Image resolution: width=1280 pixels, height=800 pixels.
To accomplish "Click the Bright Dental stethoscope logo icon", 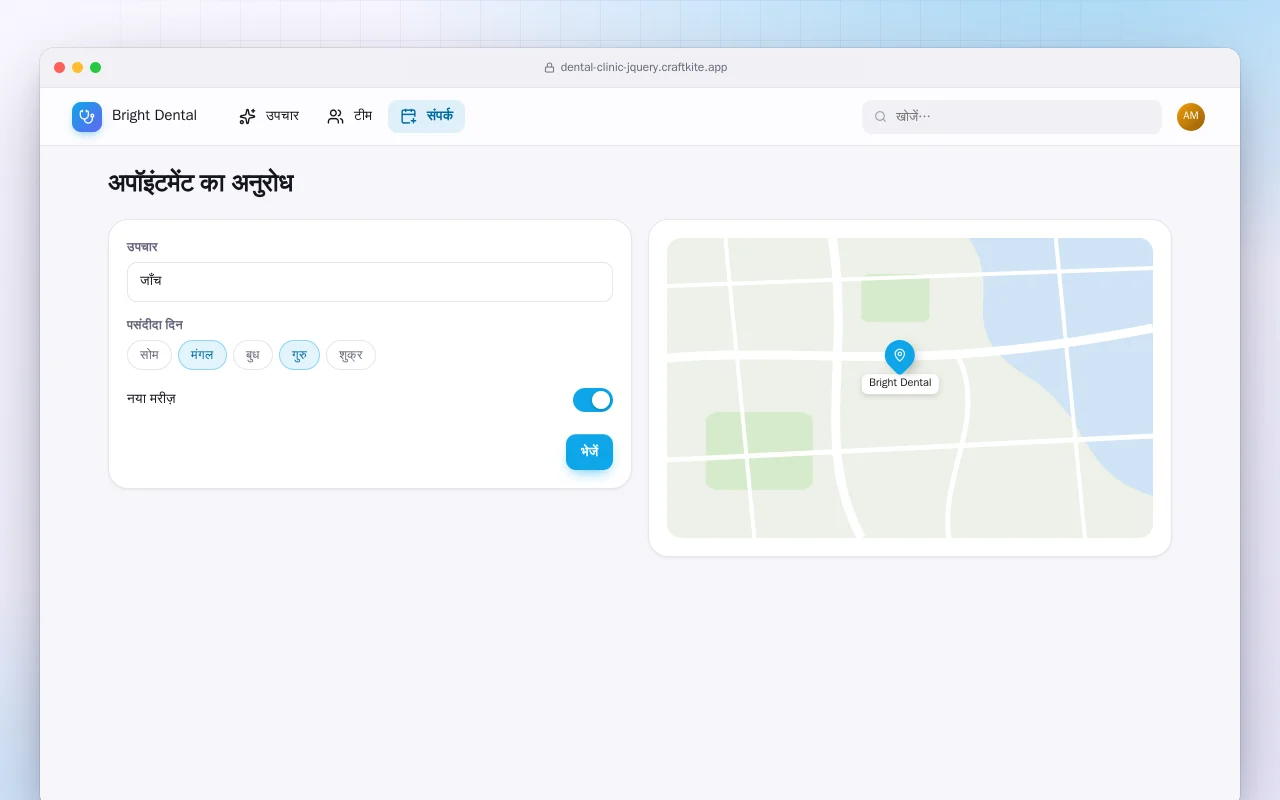I will click(x=87, y=116).
